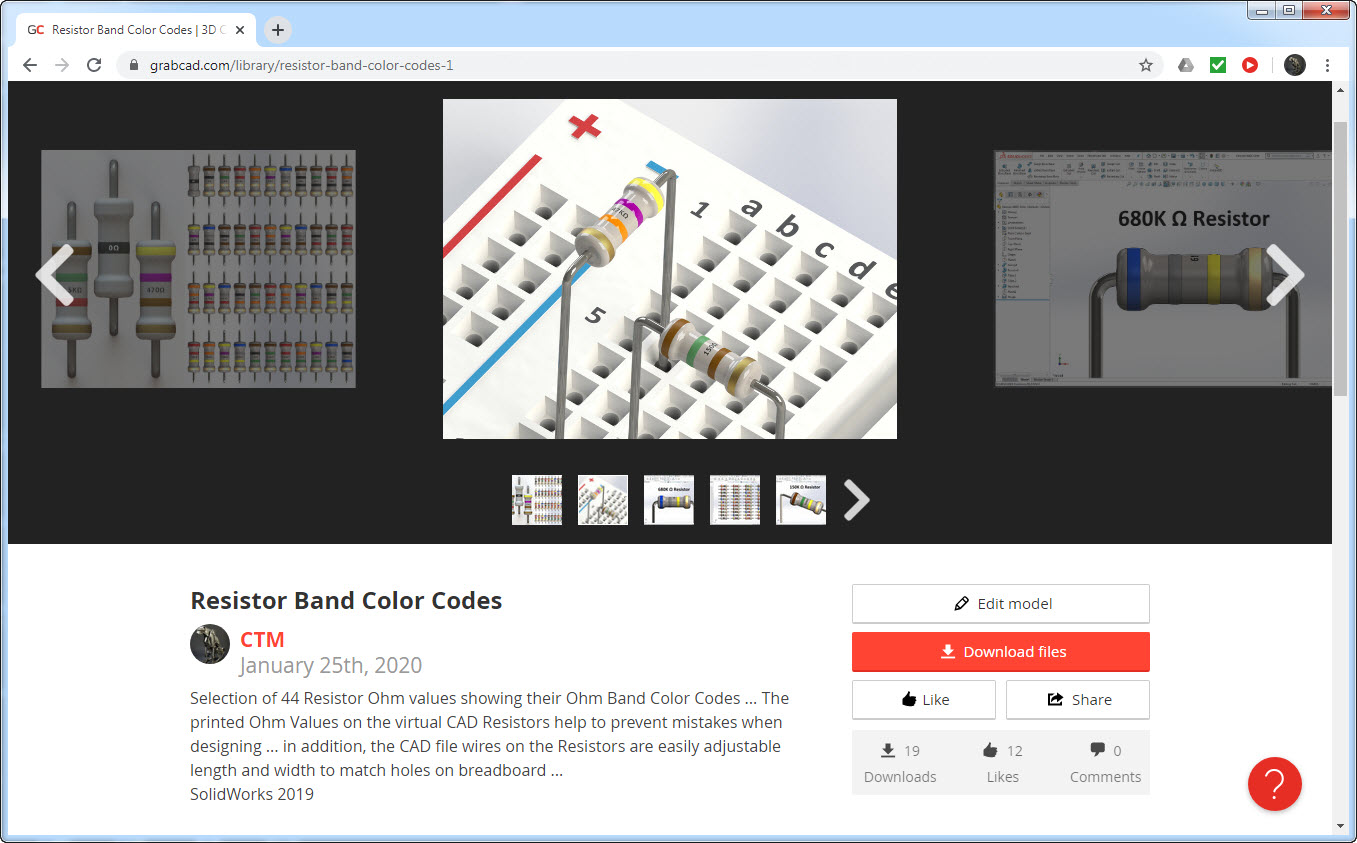Bookmark this page with the star icon
This screenshot has height=843, width=1357.
point(1146,65)
